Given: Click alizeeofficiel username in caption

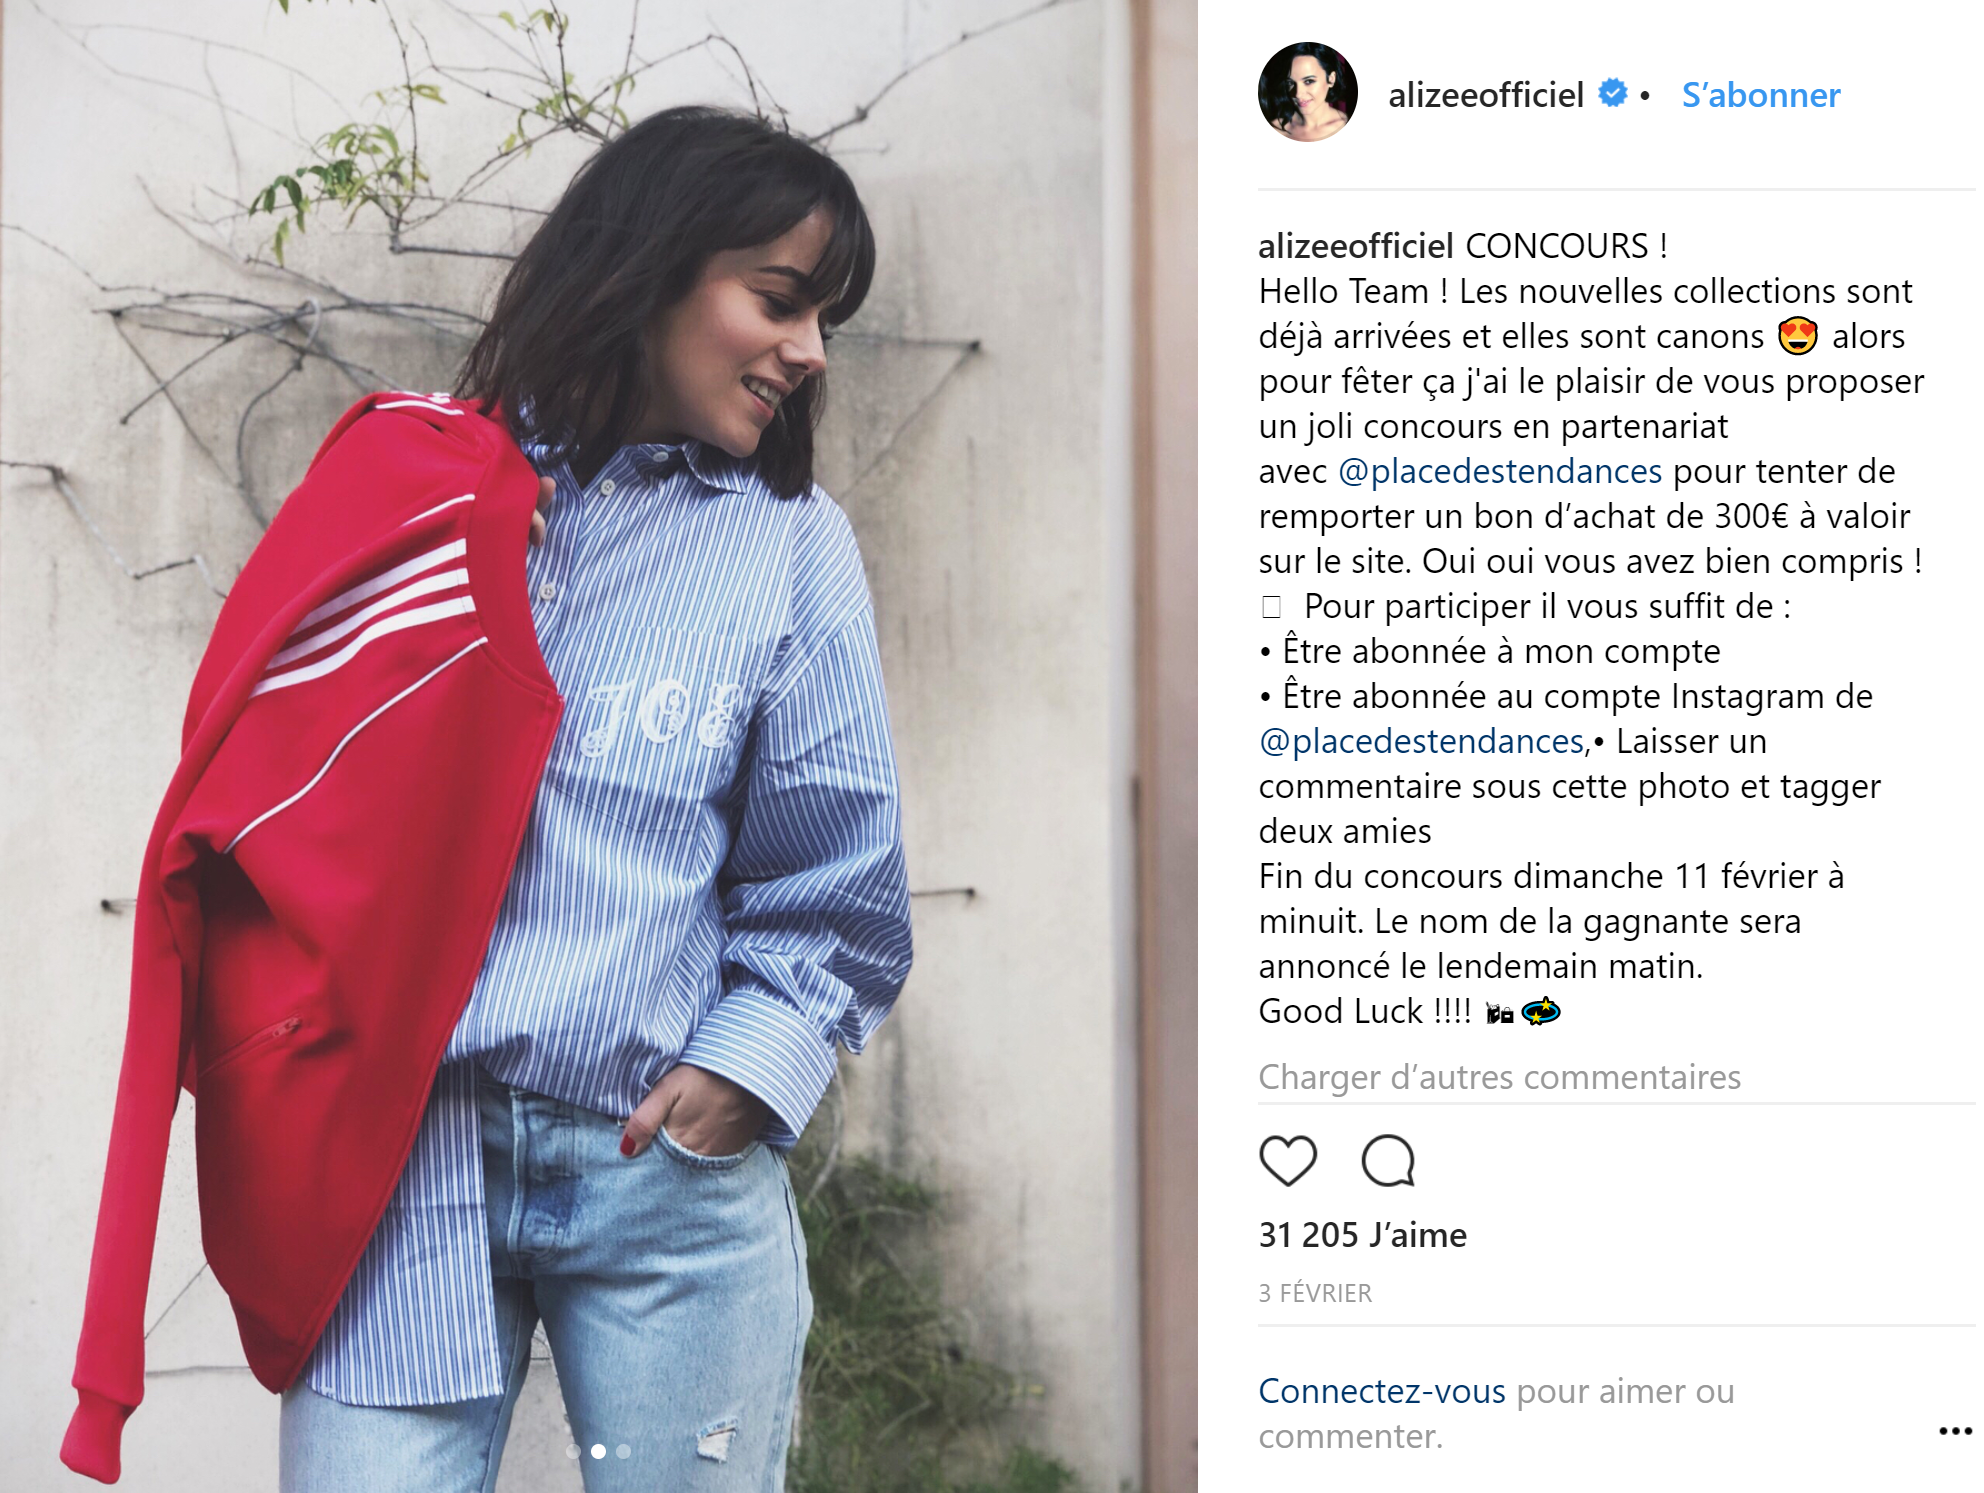Looking at the screenshot, I should click(1355, 246).
